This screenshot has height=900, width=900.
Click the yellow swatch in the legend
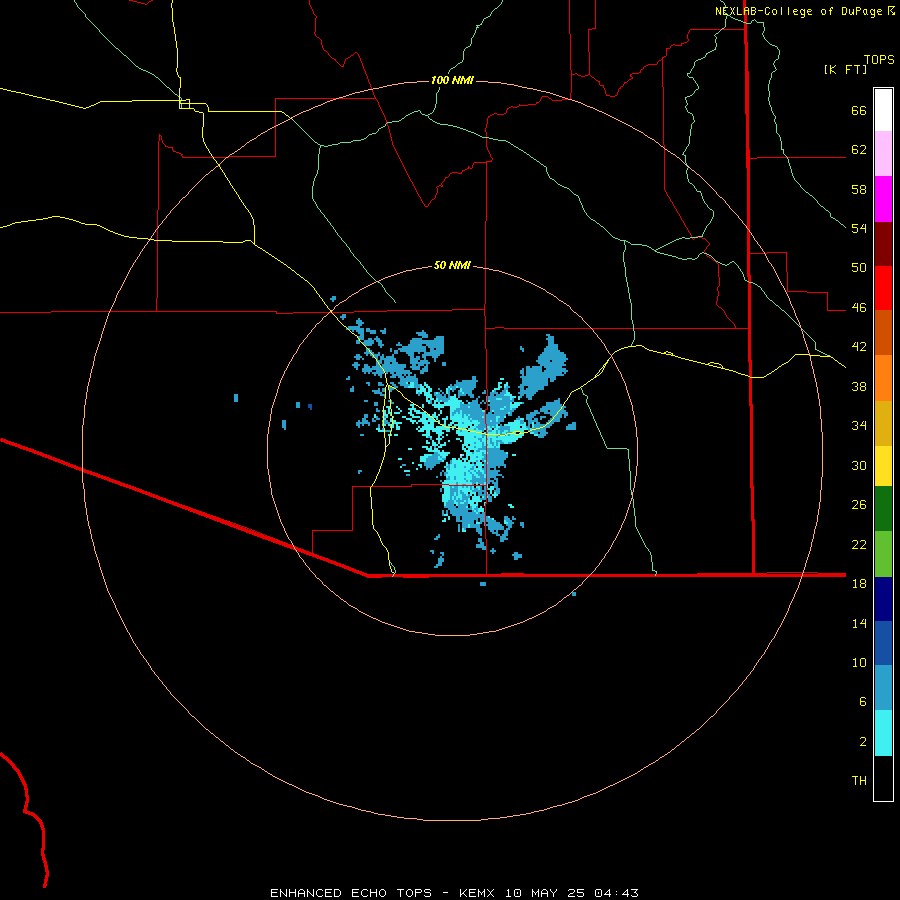(883, 466)
